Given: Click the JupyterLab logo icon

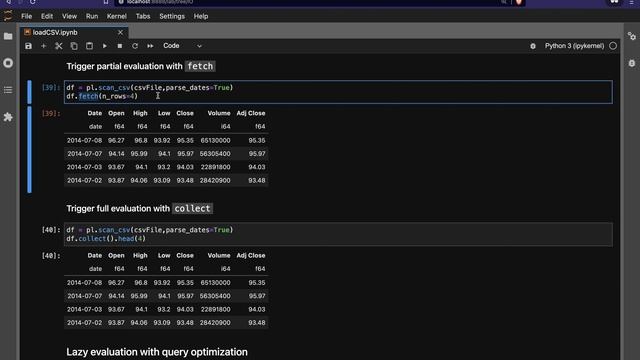Looking at the screenshot, I should tap(8, 16).
